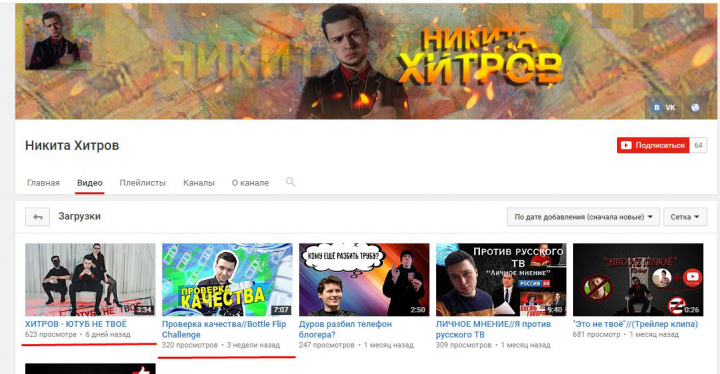This screenshot has width=720, height=374.
Task: Click the text 623 просмотра
Action: 51,334
